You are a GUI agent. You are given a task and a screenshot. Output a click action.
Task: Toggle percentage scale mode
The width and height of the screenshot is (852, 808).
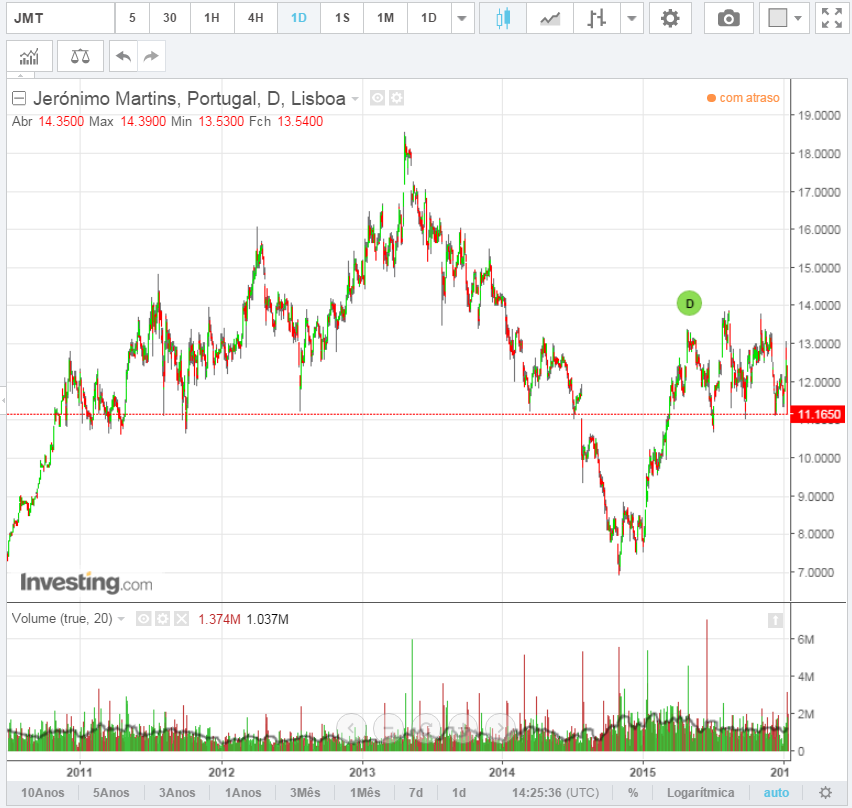tap(633, 793)
